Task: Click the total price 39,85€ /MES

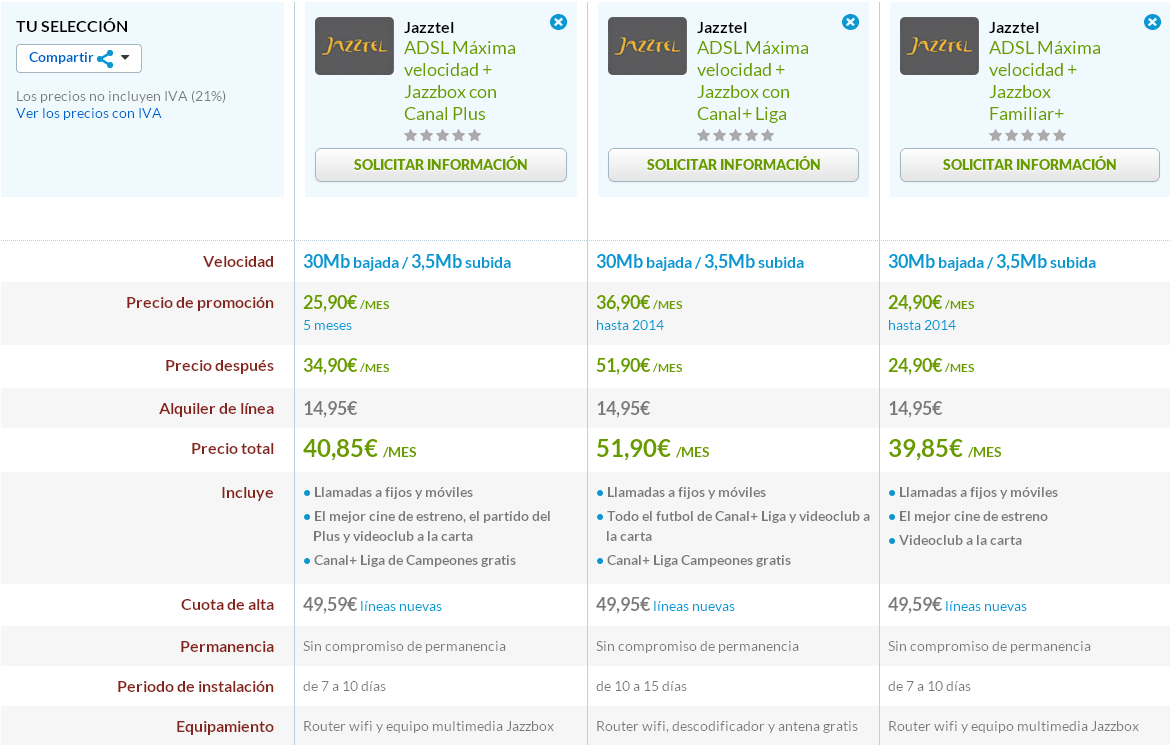Action: click(x=945, y=449)
